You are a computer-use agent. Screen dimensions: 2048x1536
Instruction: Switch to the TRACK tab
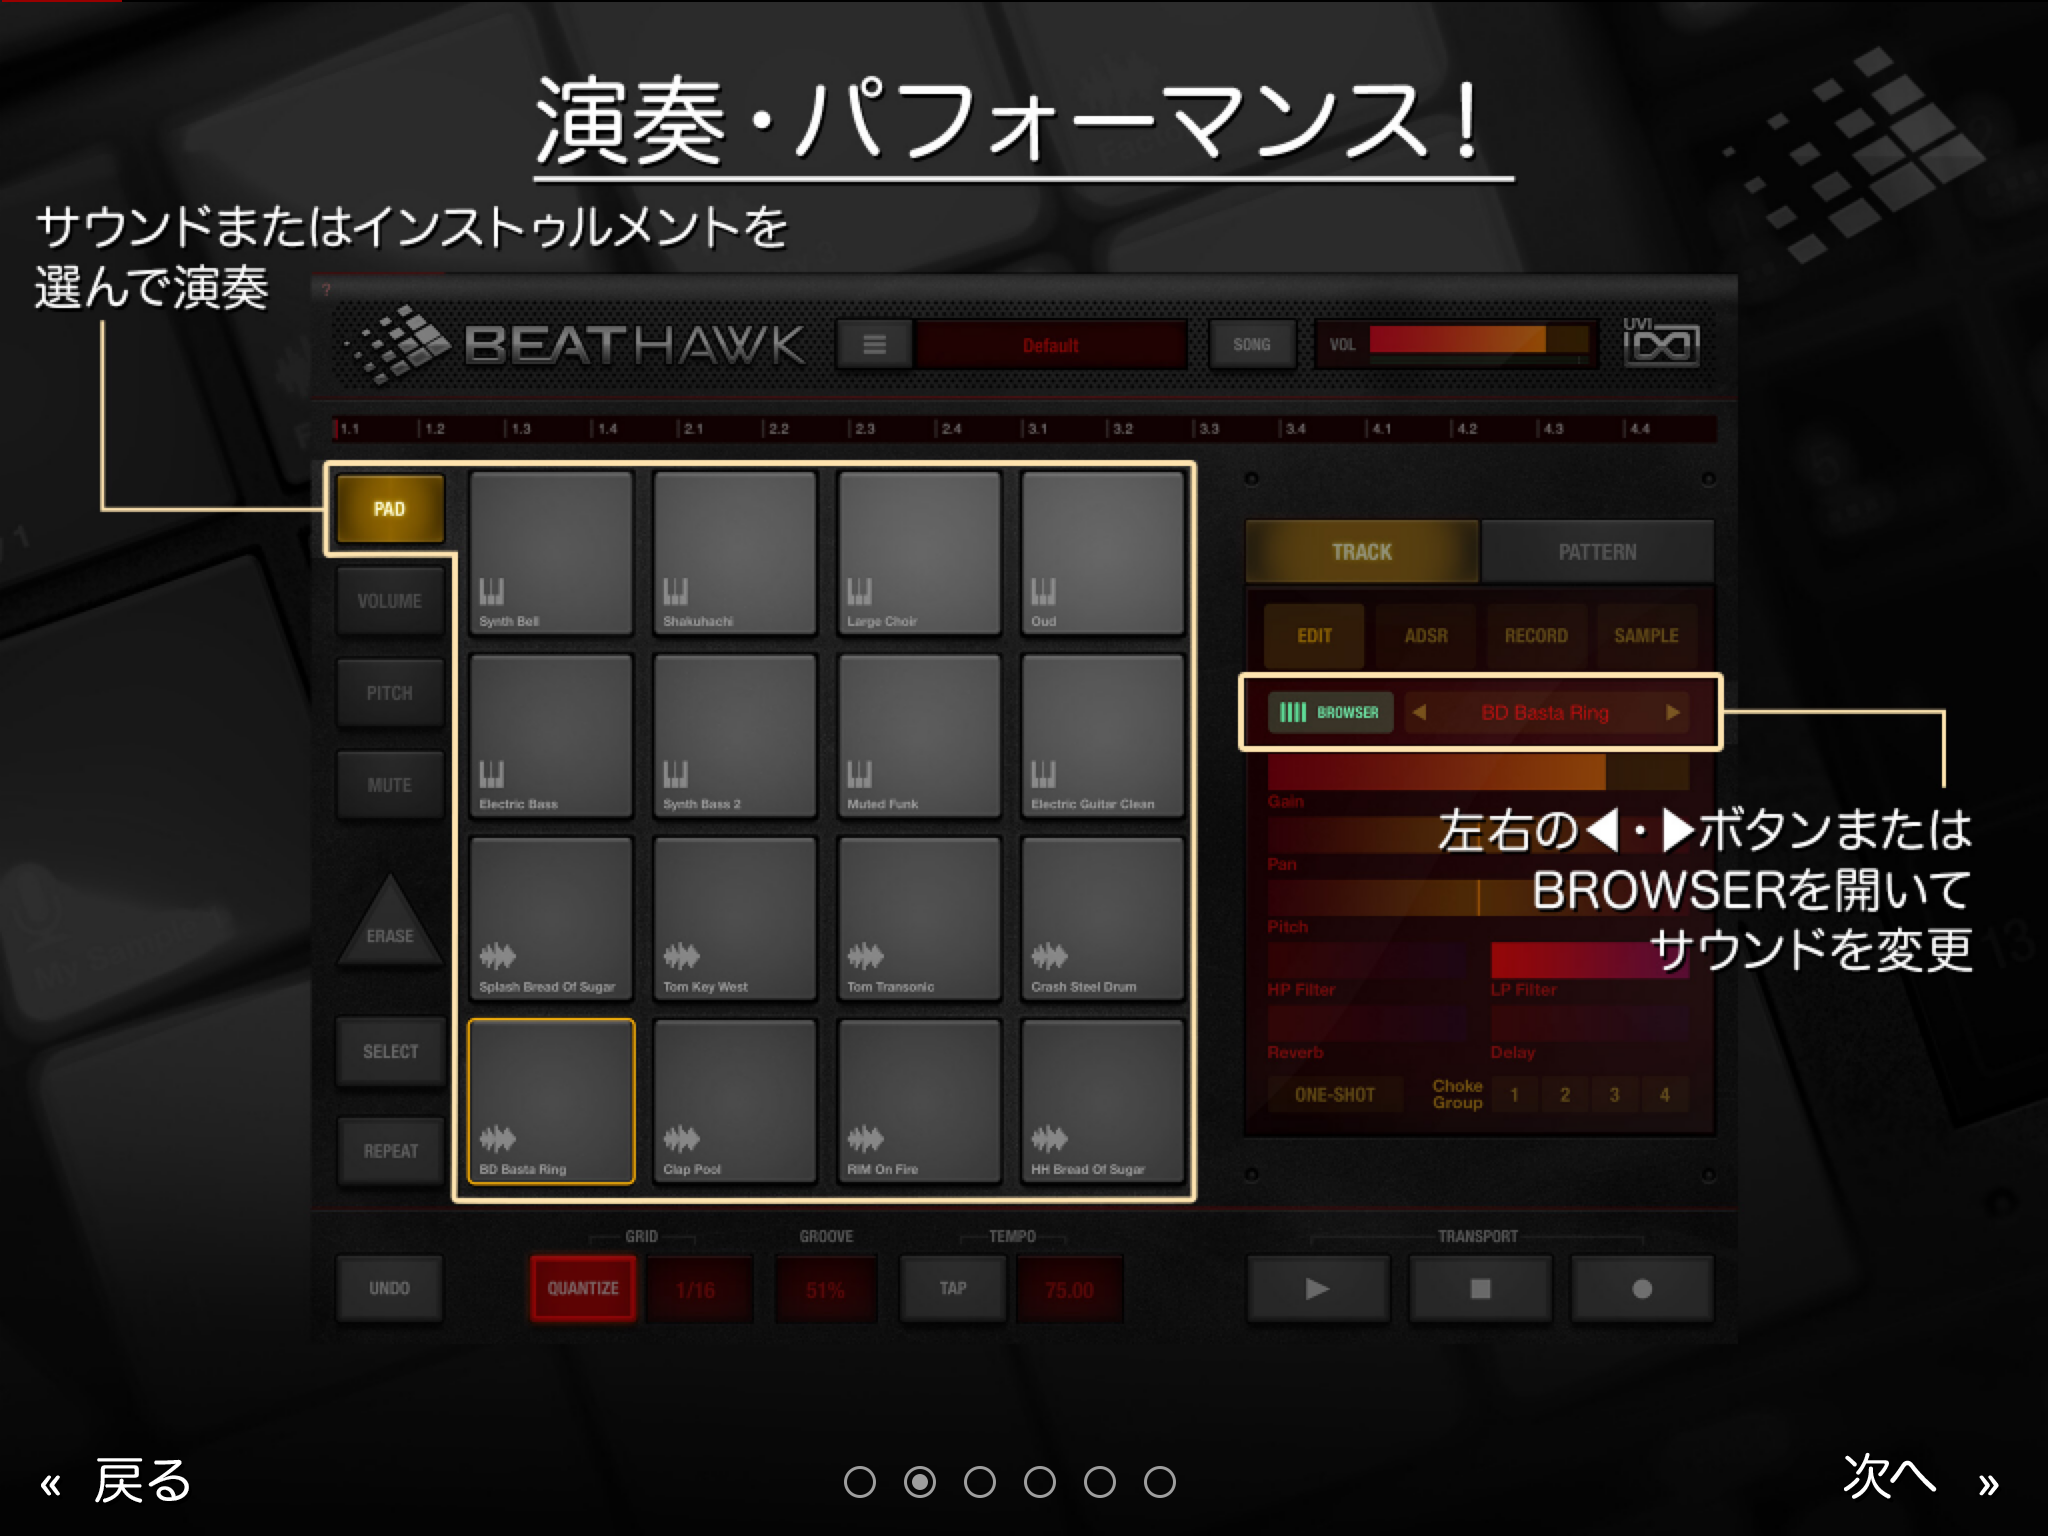(1362, 552)
